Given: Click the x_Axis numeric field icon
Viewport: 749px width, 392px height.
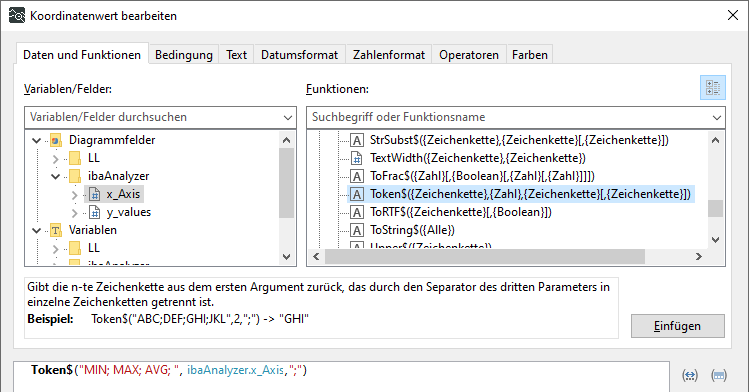Looking at the screenshot, I should coord(95,194).
